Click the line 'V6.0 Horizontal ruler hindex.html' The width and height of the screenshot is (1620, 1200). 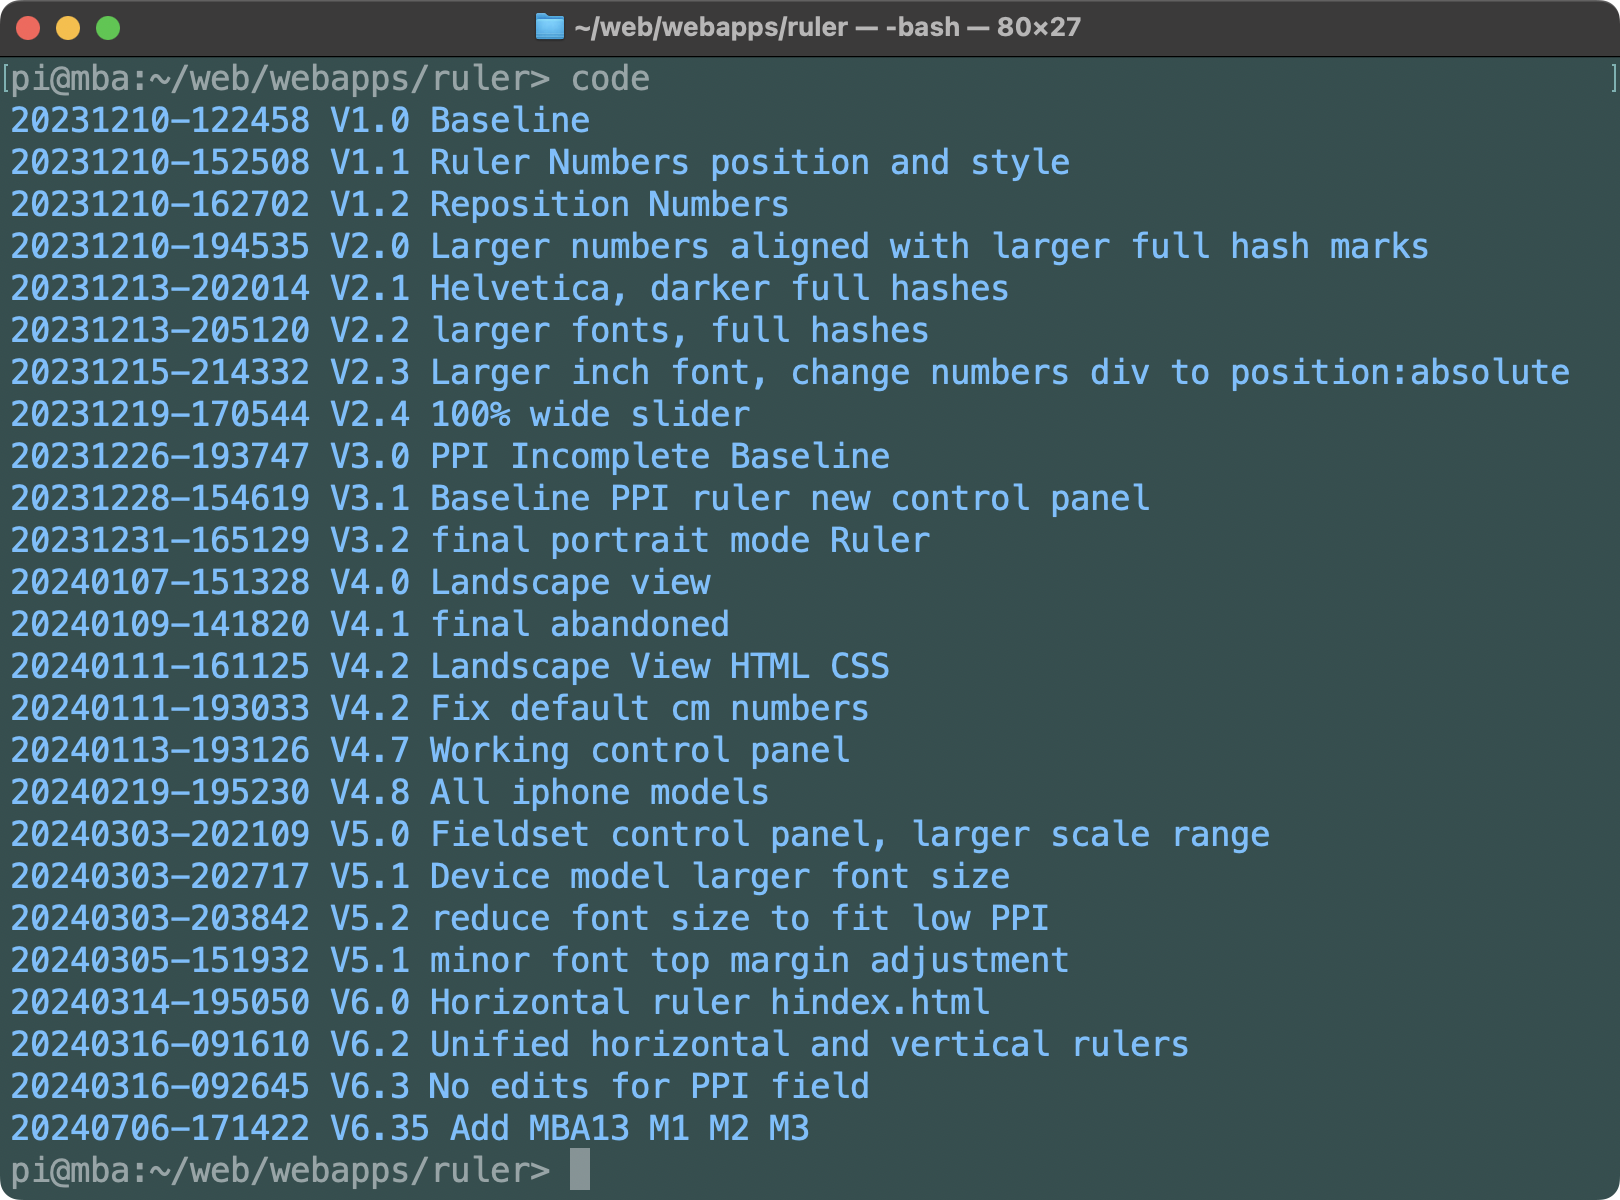(660, 1002)
